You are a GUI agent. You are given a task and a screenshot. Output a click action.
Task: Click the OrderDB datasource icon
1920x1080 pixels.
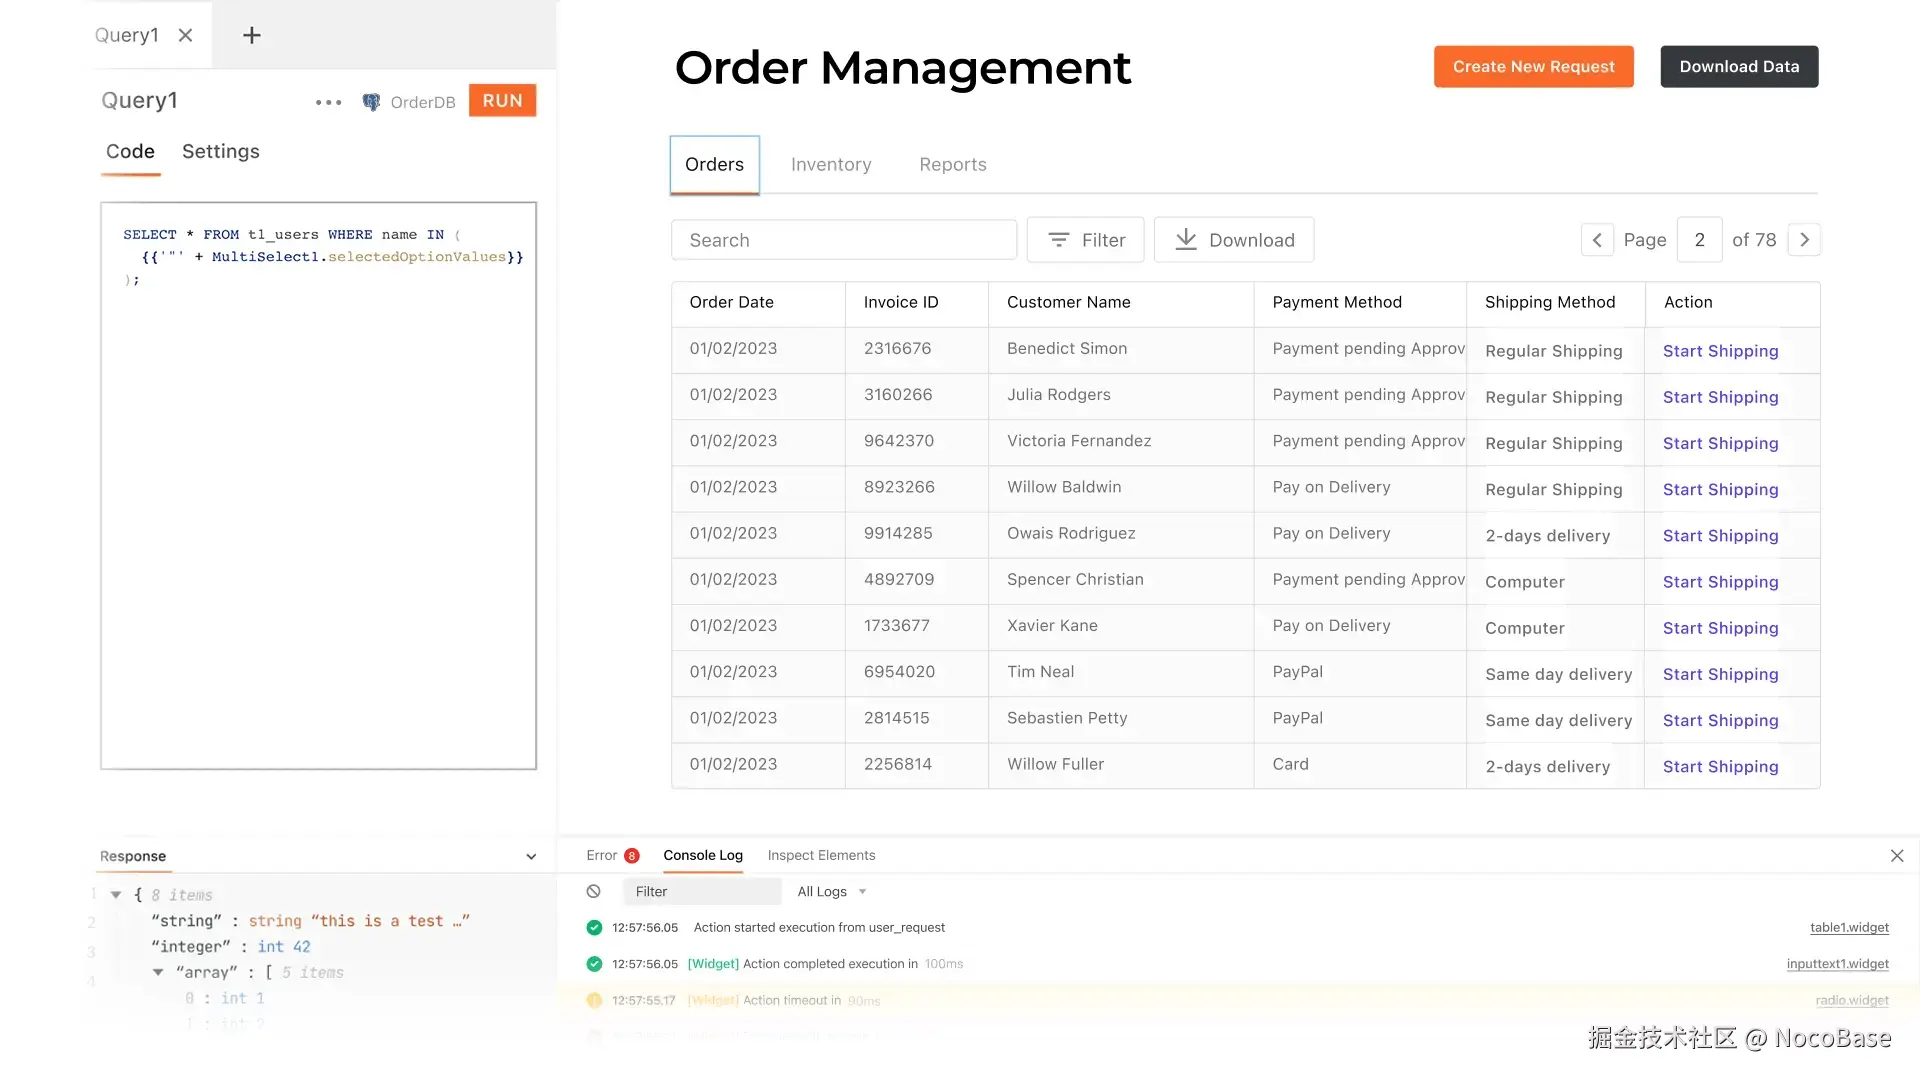pos(371,102)
